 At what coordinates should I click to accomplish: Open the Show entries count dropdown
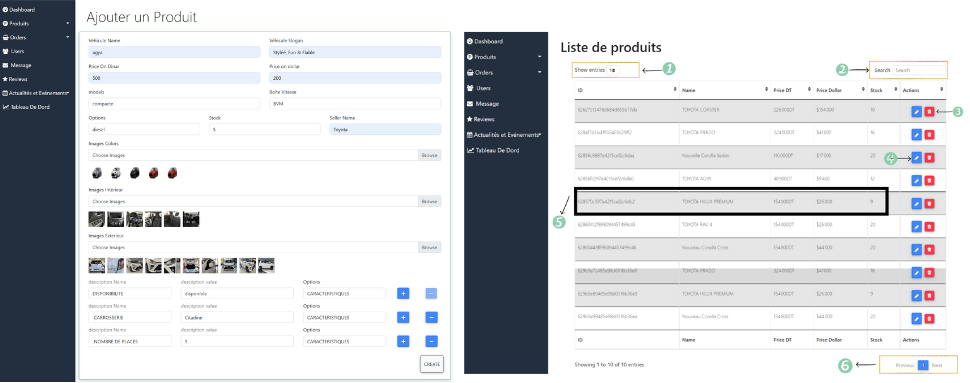point(612,71)
